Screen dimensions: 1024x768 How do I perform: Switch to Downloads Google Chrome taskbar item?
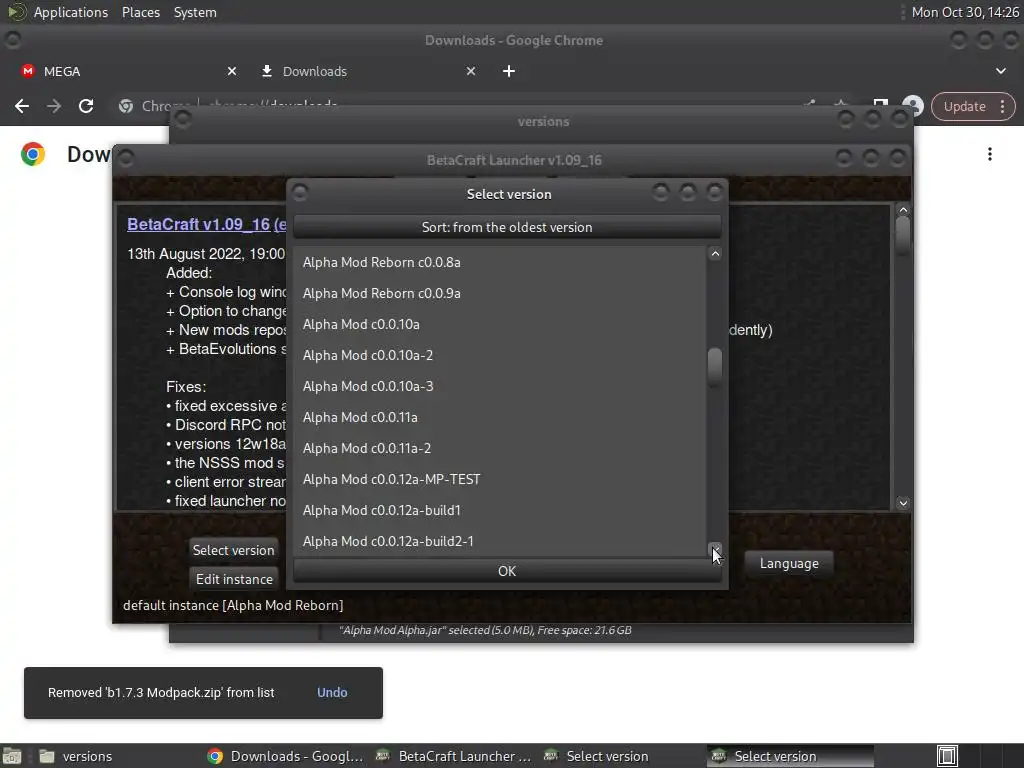pos(285,756)
